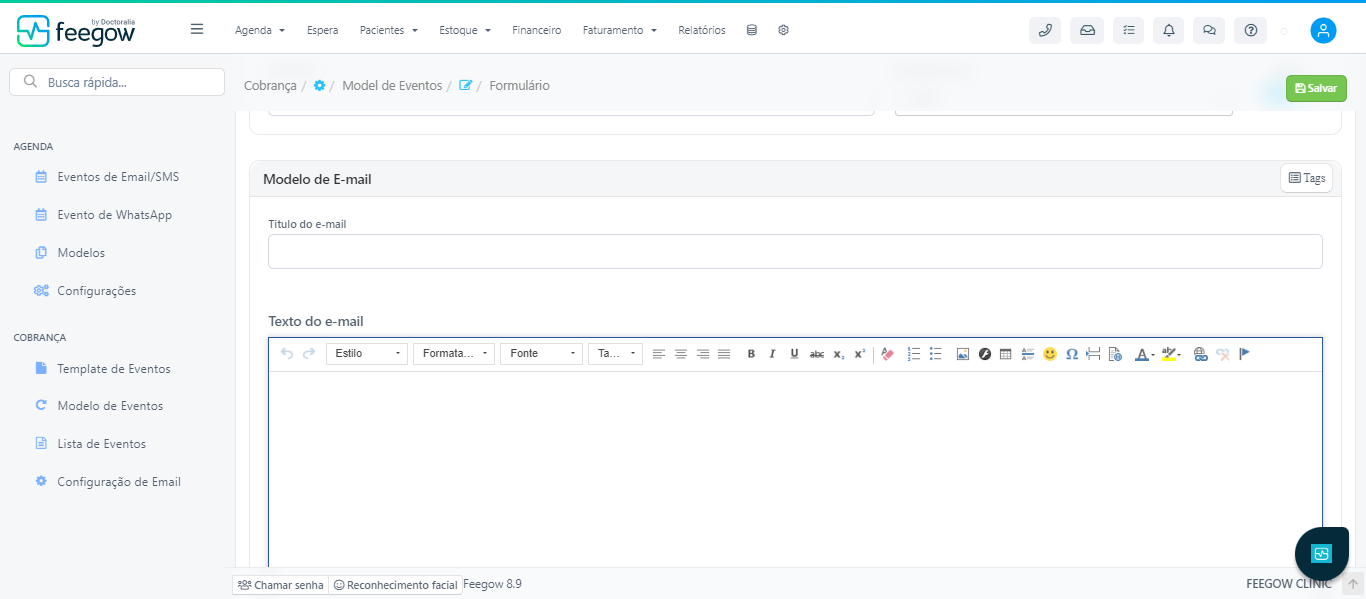Screen dimensions: 1366x599
Task: Click the unlink icon
Action: pos(1223,354)
